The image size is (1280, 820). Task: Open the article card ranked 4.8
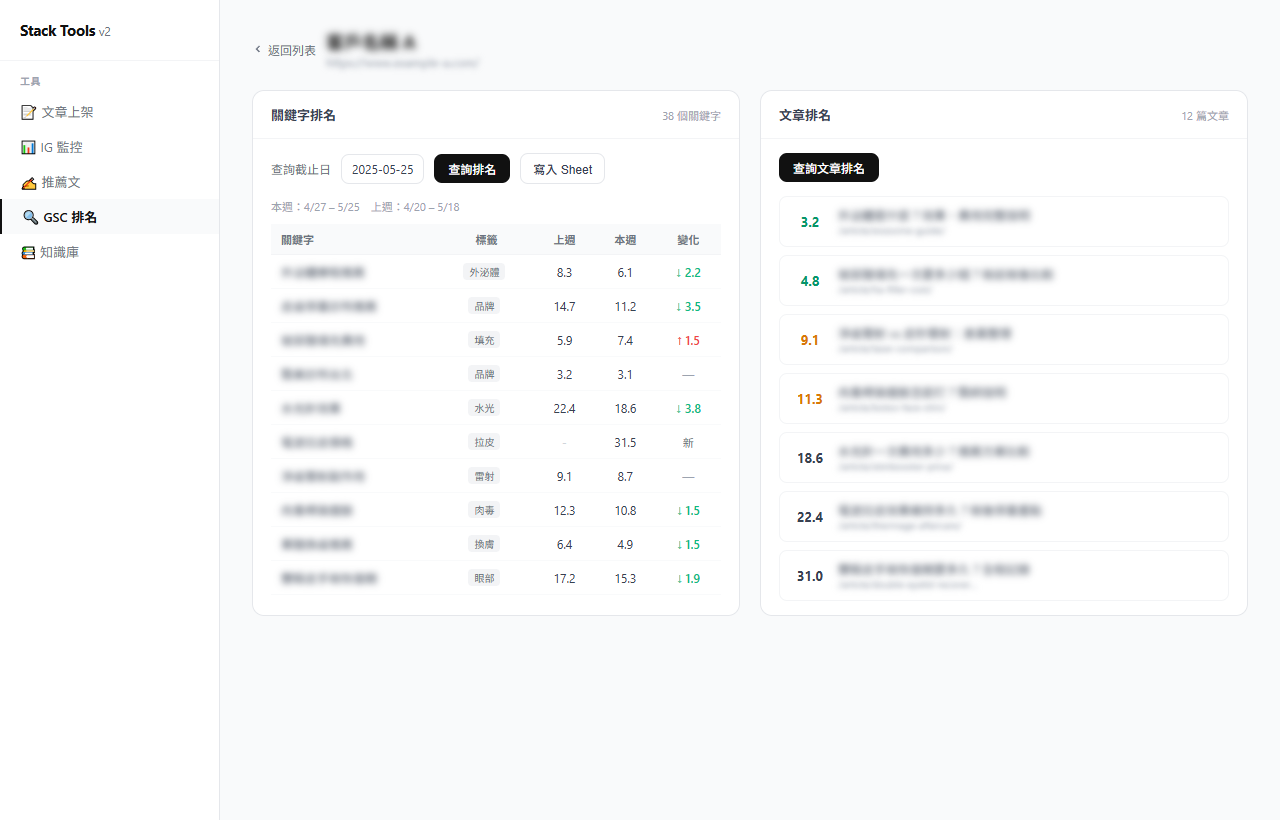(x=1004, y=280)
